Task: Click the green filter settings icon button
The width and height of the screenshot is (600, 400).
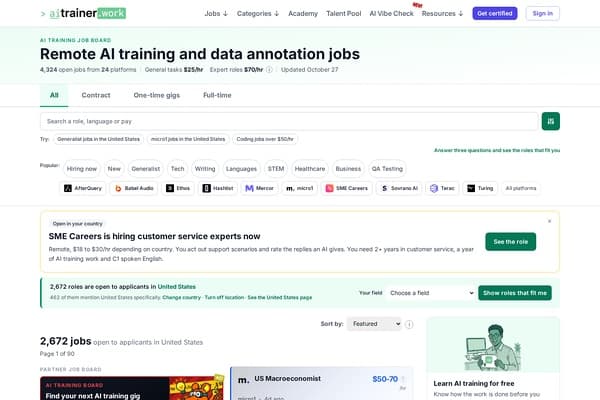Action: 551,121
